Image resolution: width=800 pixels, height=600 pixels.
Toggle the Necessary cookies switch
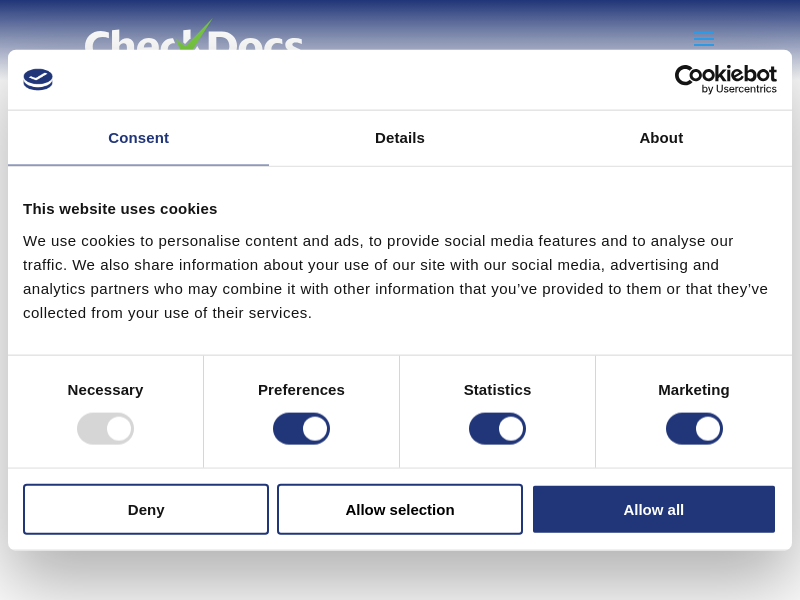(x=105, y=429)
